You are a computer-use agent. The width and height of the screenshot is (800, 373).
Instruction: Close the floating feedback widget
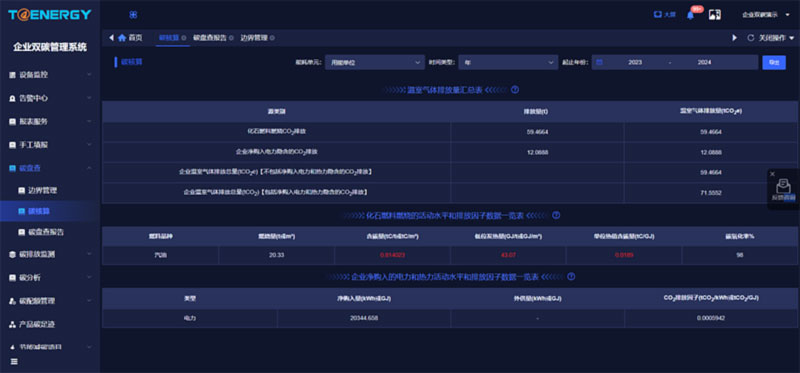click(x=772, y=174)
